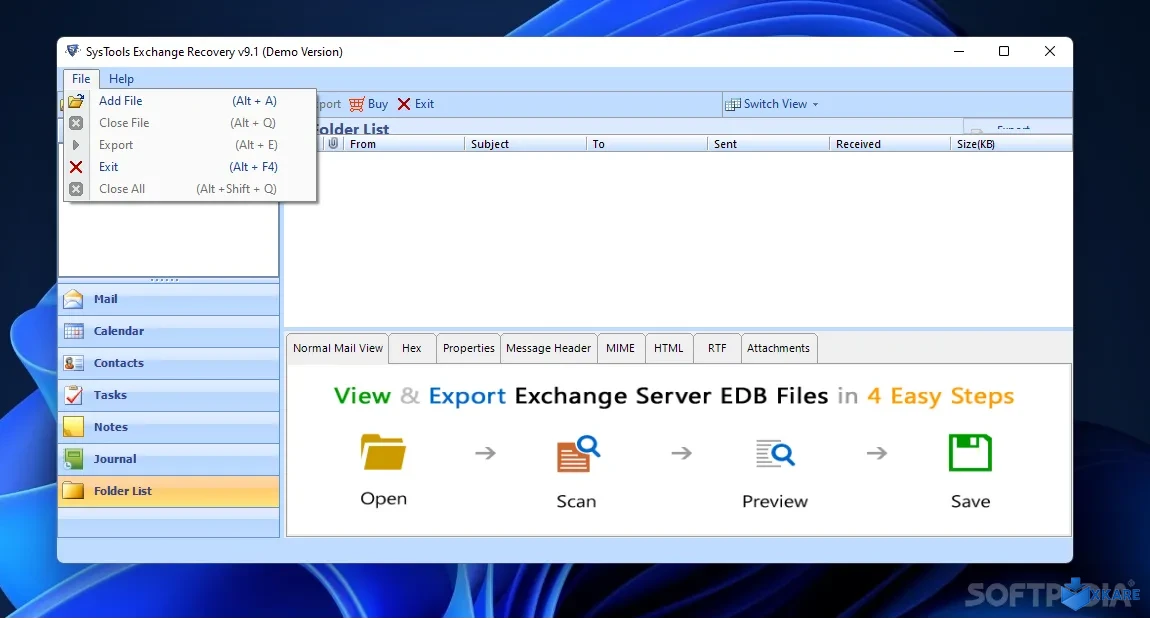Viewport: 1150px width, 622px height.
Task: Click the Close File gray icon
Action: tap(76, 123)
